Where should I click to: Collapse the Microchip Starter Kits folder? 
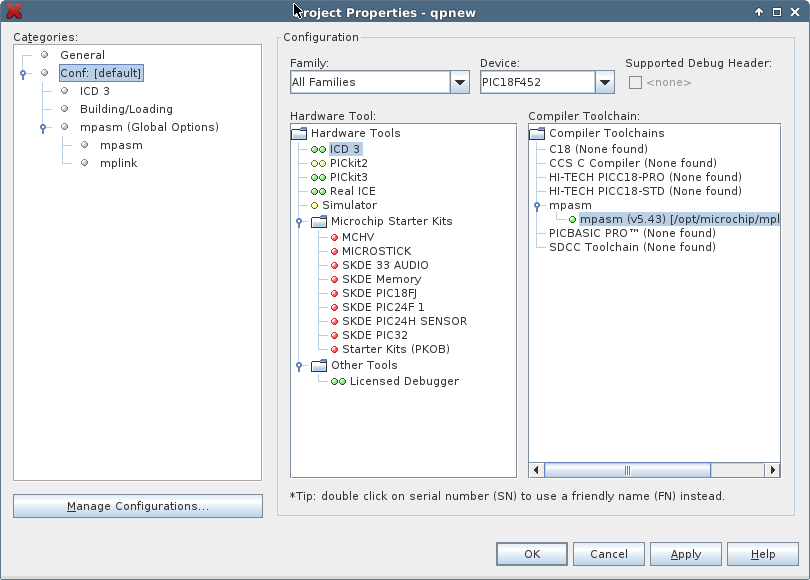coord(298,223)
